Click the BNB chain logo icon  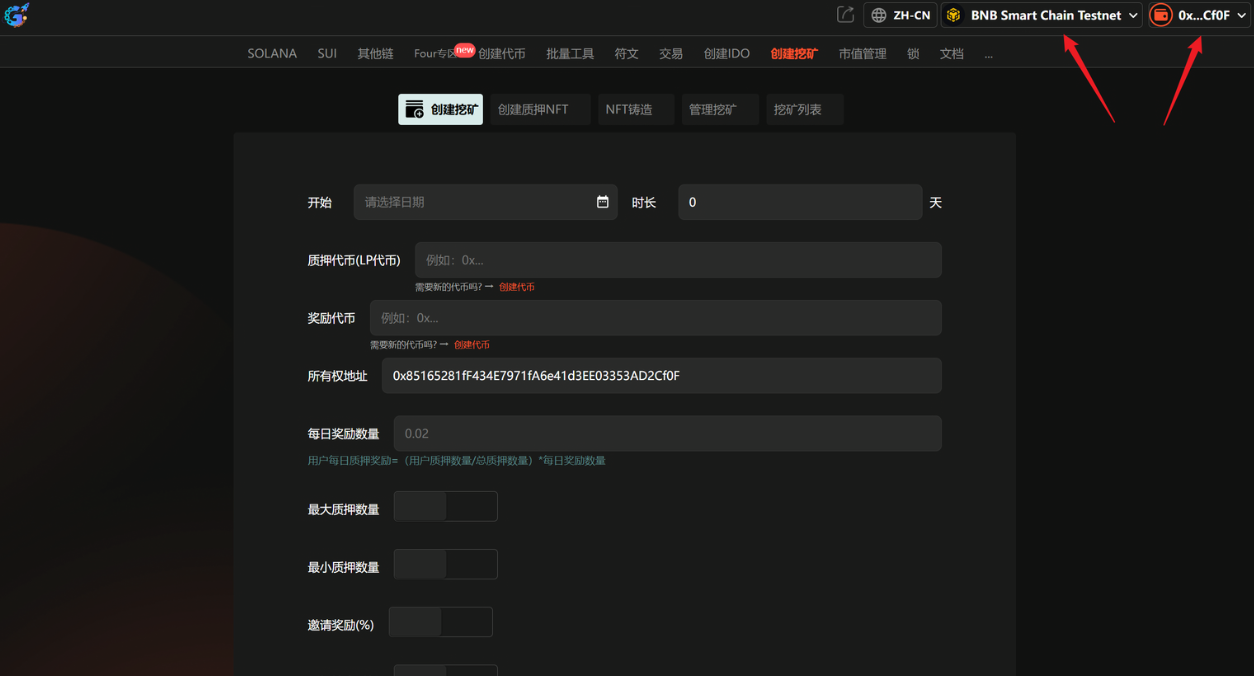point(952,15)
